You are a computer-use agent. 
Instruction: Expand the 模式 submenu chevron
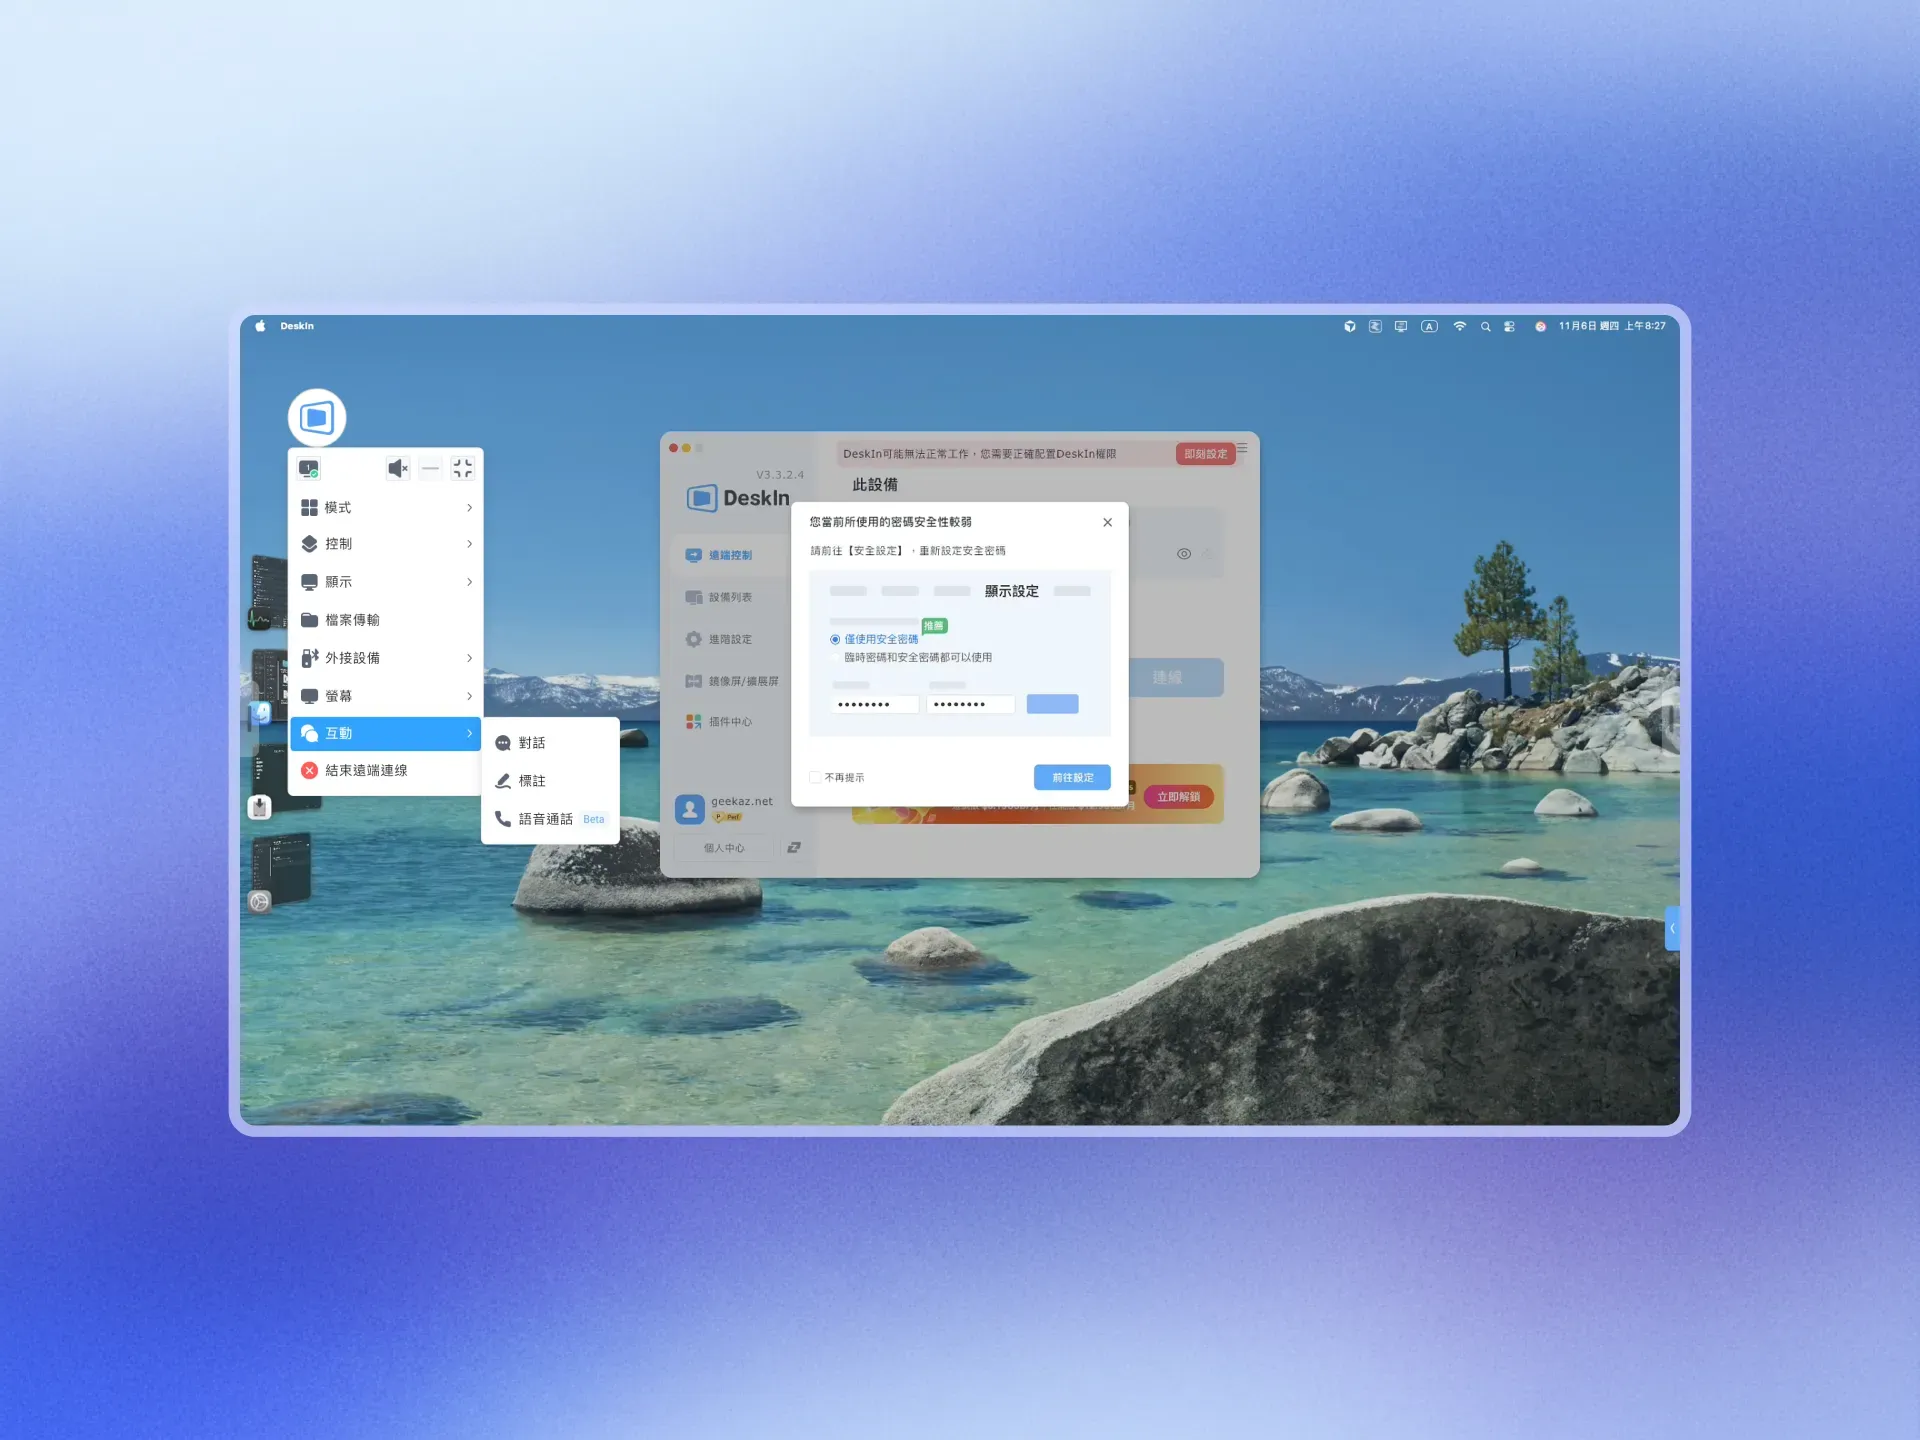click(x=469, y=508)
